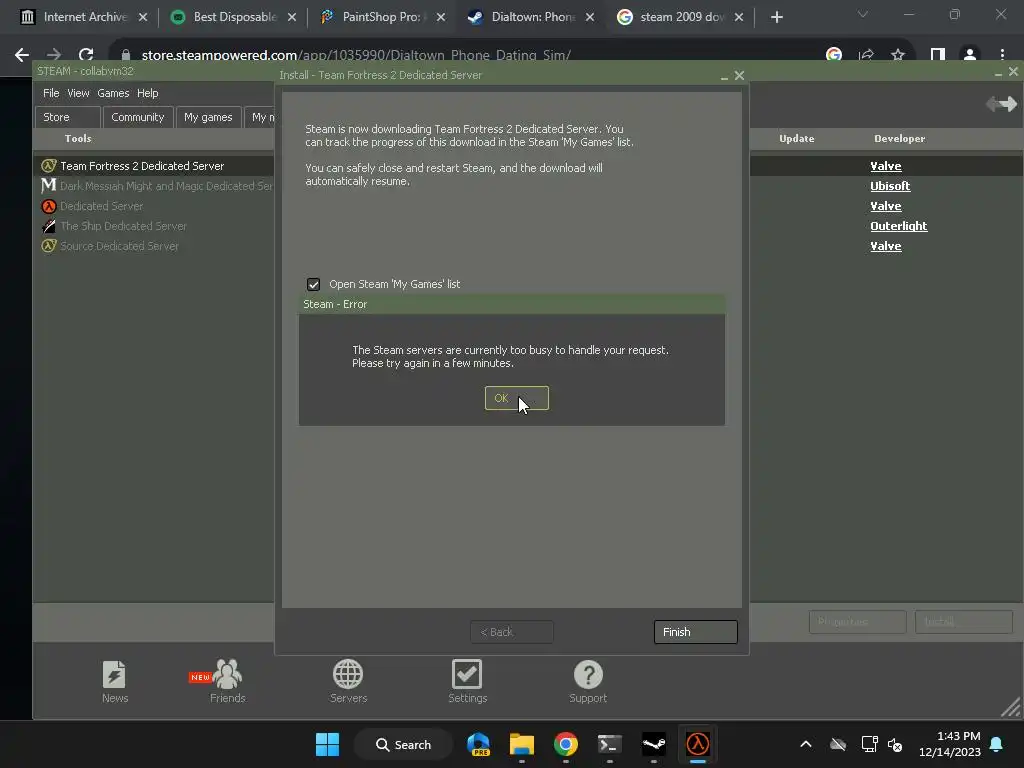
Task: Switch to the Store tab in Steam
Action: (x=67, y=117)
